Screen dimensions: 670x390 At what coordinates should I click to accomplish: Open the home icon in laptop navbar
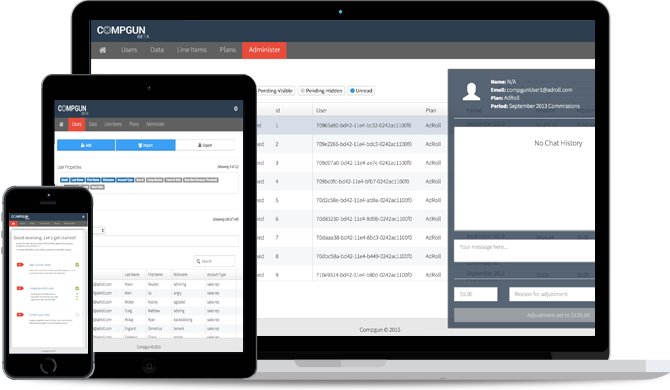click(x=103, y=50)
